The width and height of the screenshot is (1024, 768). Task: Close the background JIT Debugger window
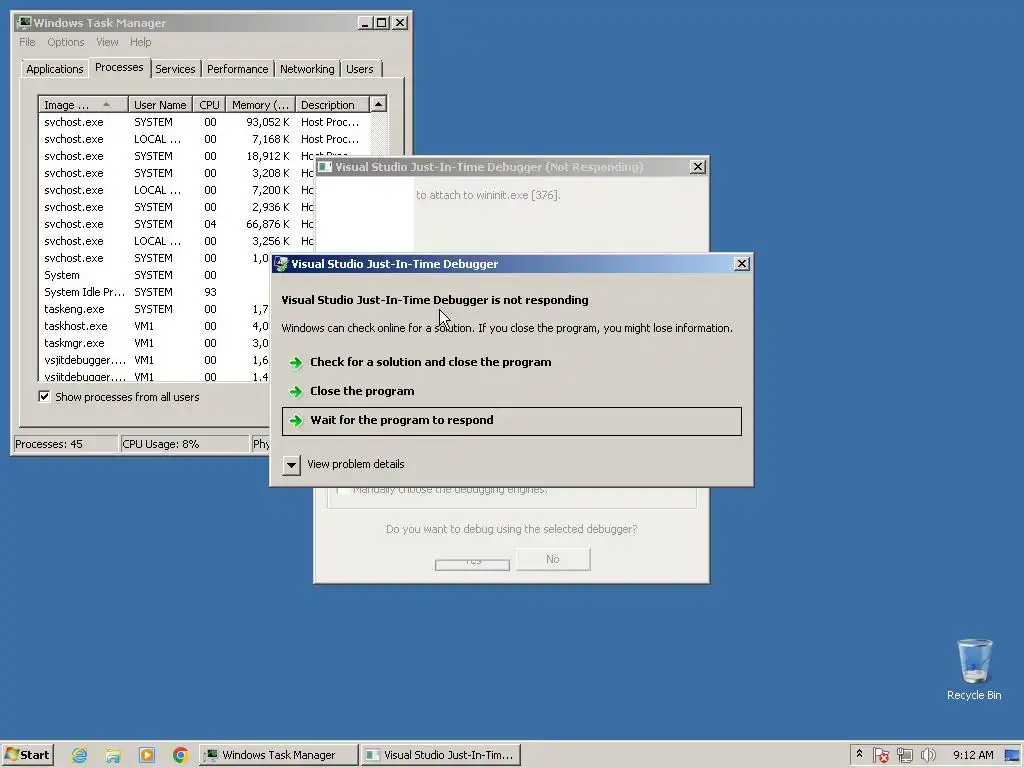tap(697, 167)
